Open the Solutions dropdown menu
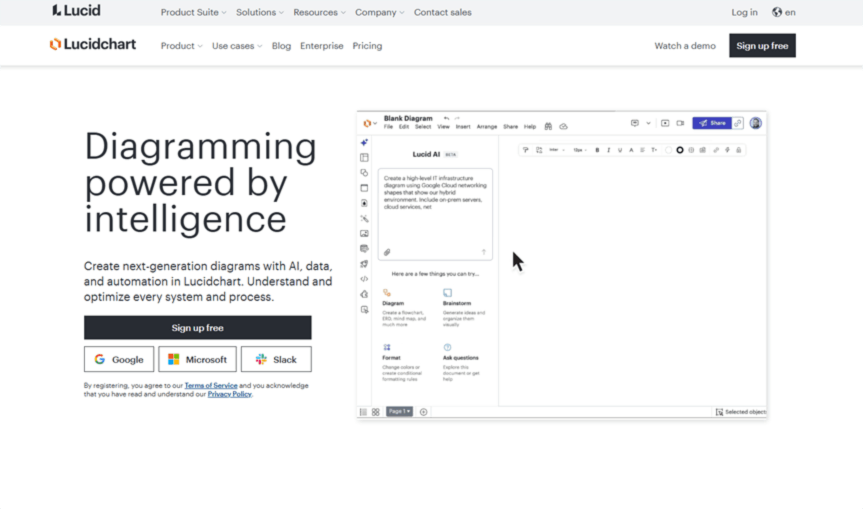 [259, 12]
